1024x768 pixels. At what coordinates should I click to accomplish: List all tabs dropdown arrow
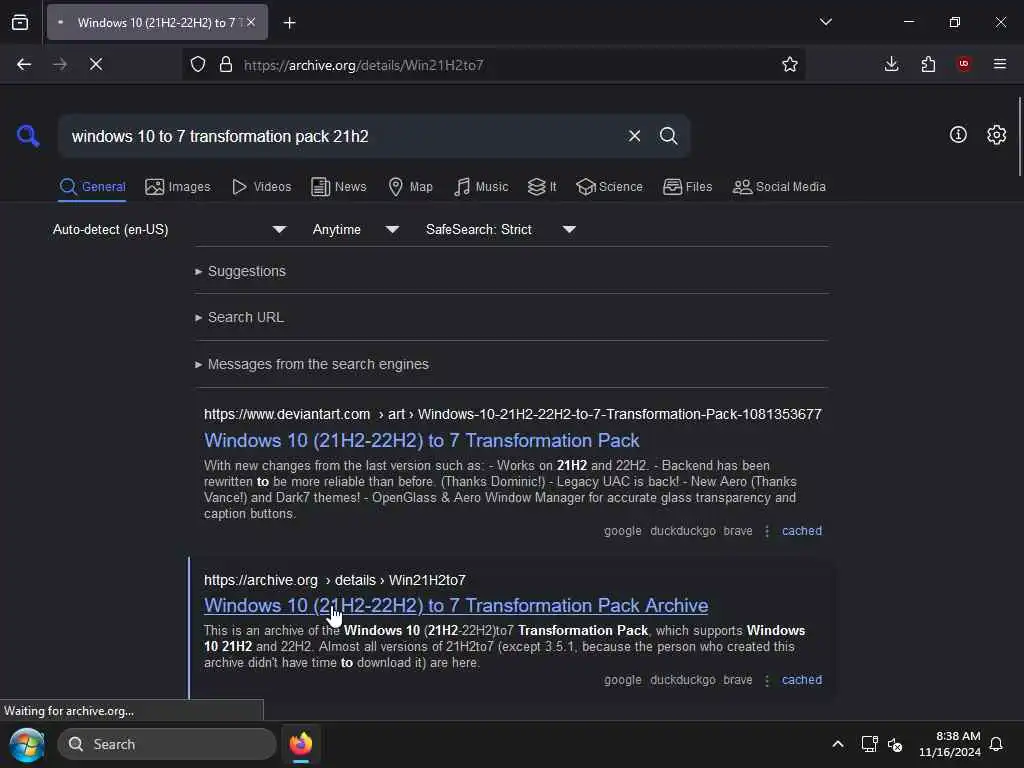pos(825,22)
